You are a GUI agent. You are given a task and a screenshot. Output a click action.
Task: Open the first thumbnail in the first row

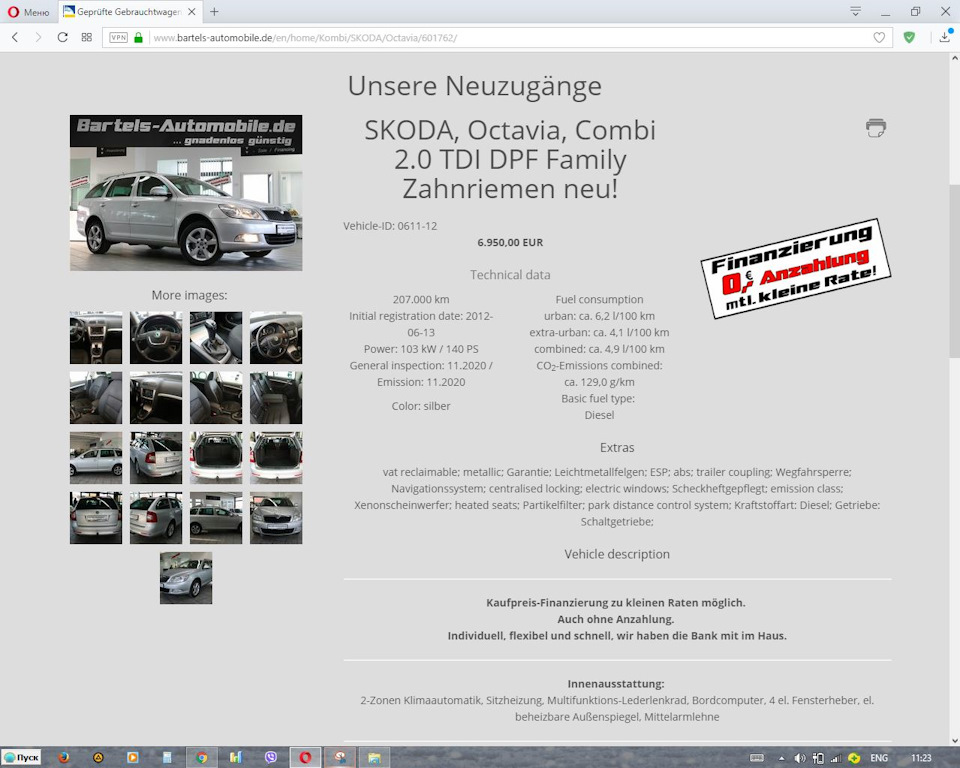(x=96, y=337)
